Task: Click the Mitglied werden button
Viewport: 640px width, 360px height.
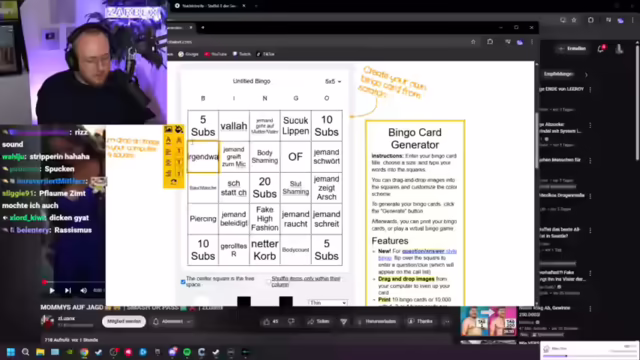Action: 124,322
